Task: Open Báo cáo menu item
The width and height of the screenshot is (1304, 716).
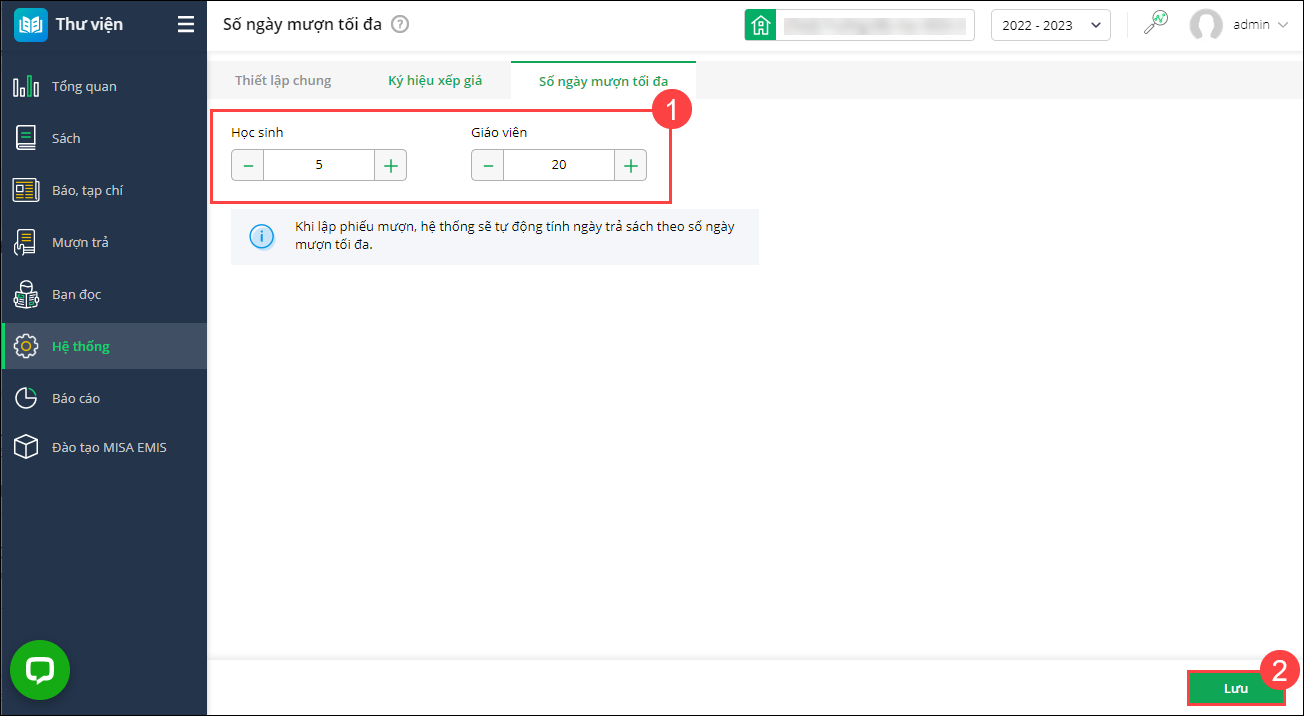Action: (104, 398)
